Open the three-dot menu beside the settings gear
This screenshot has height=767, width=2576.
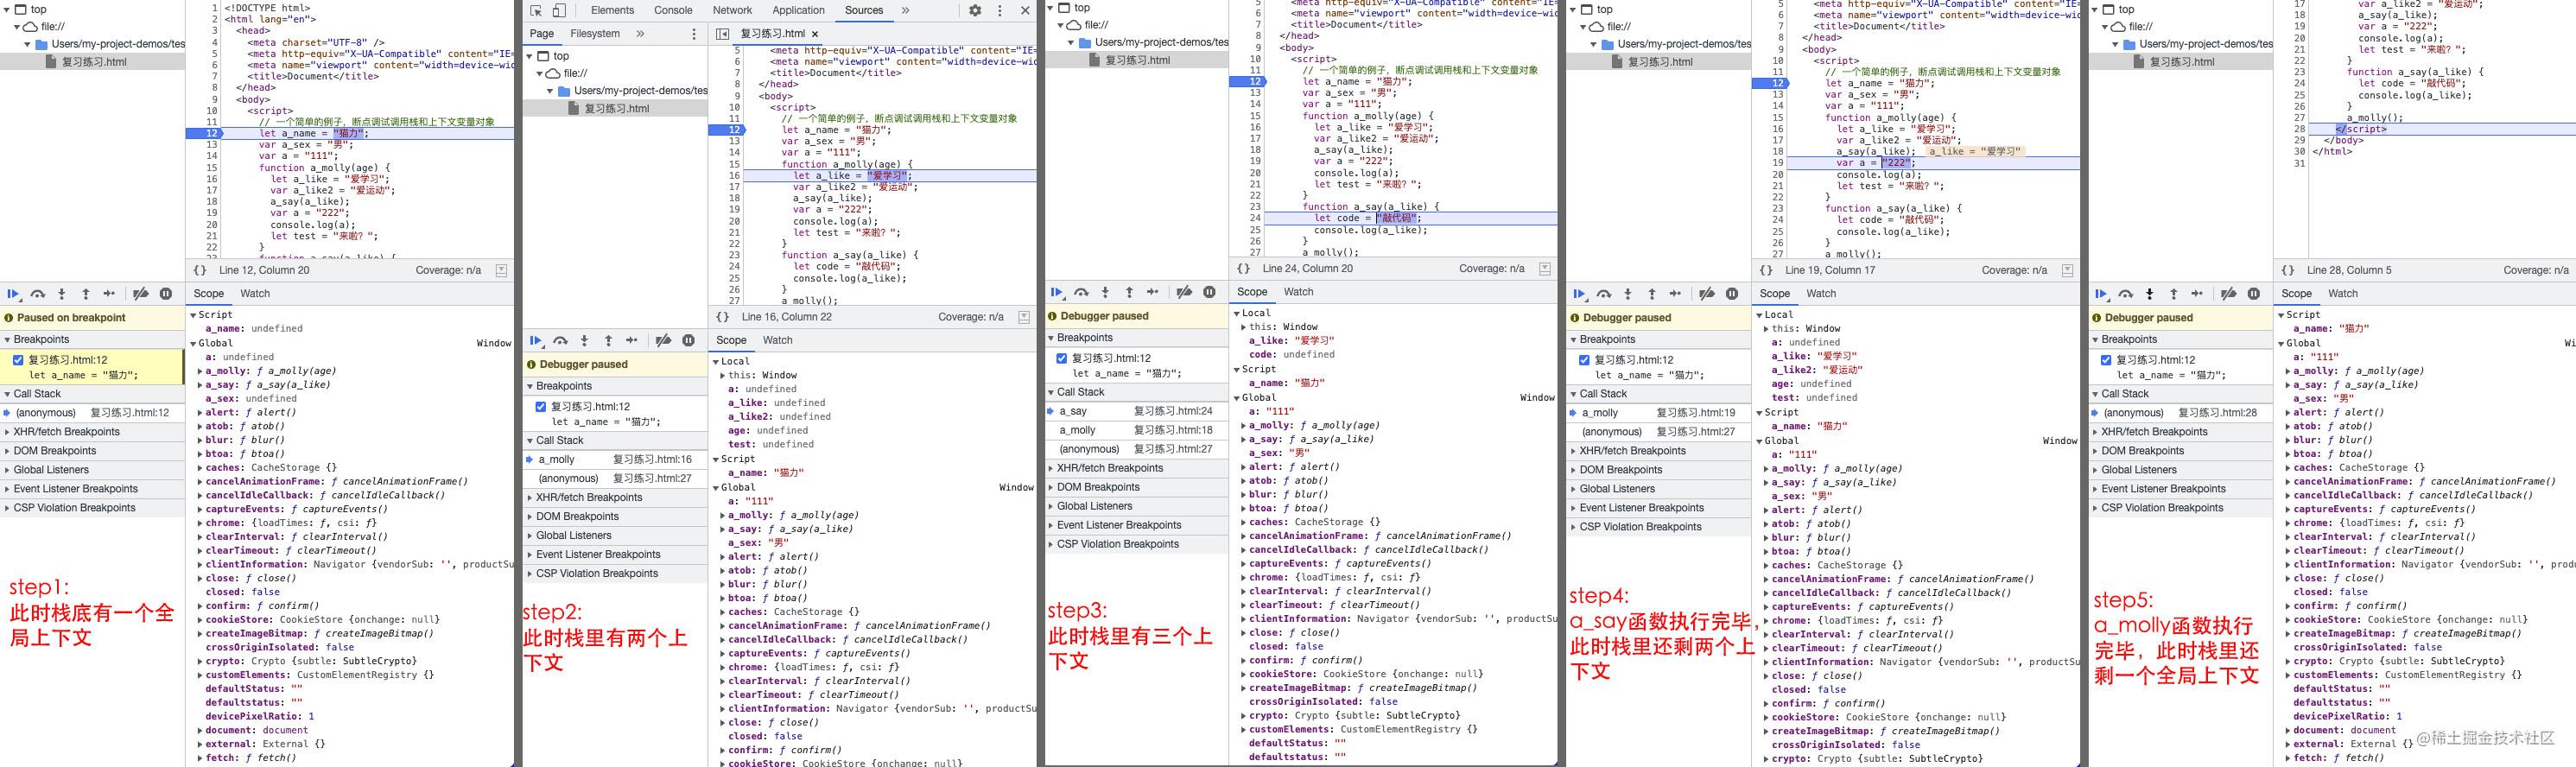coord(1000,10)
